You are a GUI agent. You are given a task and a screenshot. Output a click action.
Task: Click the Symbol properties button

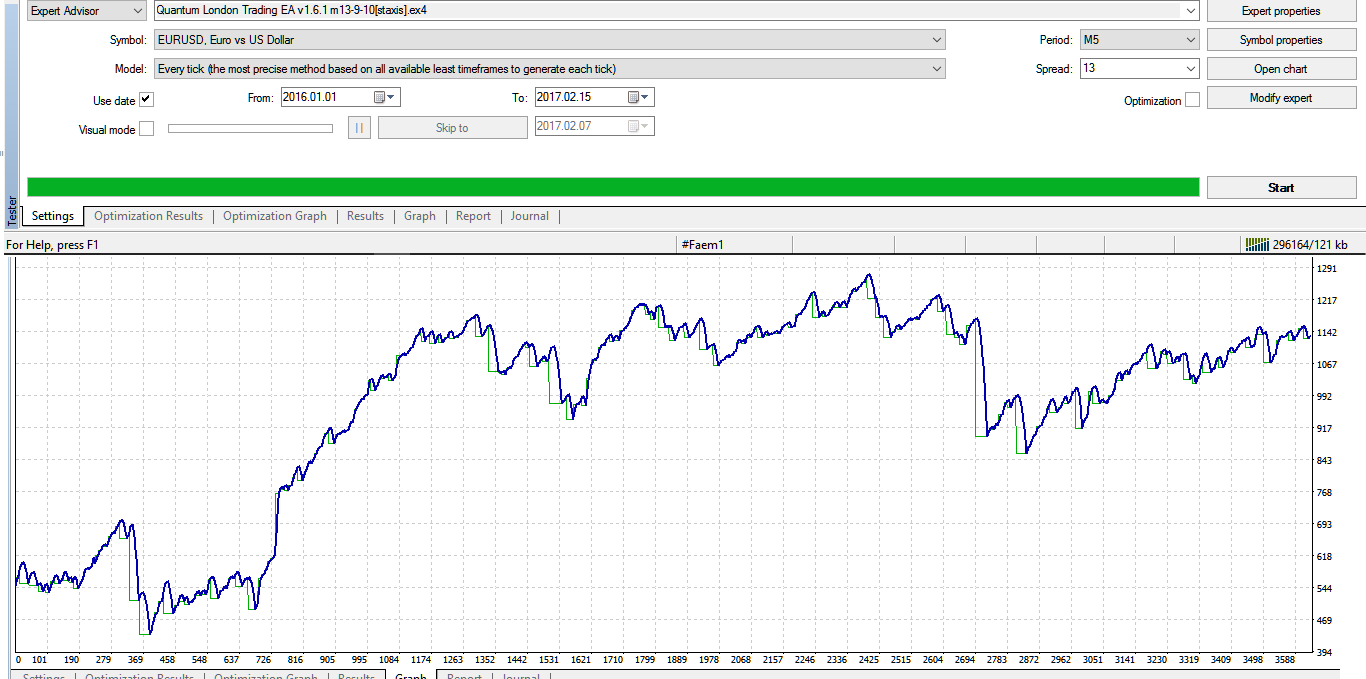1281,40
